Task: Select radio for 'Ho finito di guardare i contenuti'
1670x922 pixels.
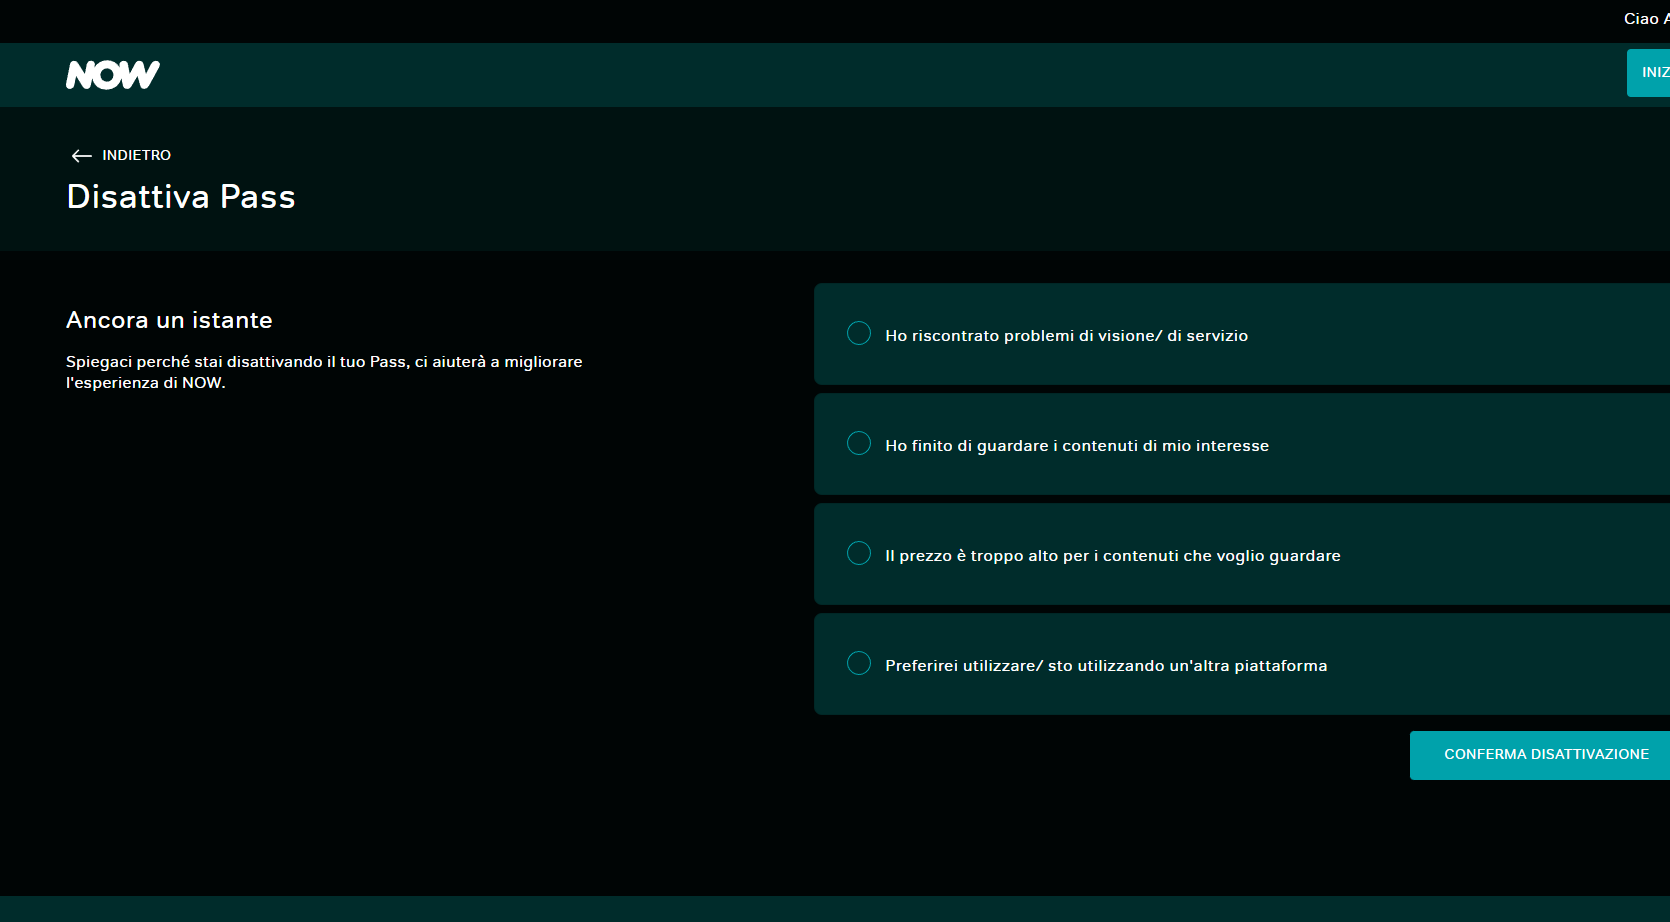Action: pos(859,443)
